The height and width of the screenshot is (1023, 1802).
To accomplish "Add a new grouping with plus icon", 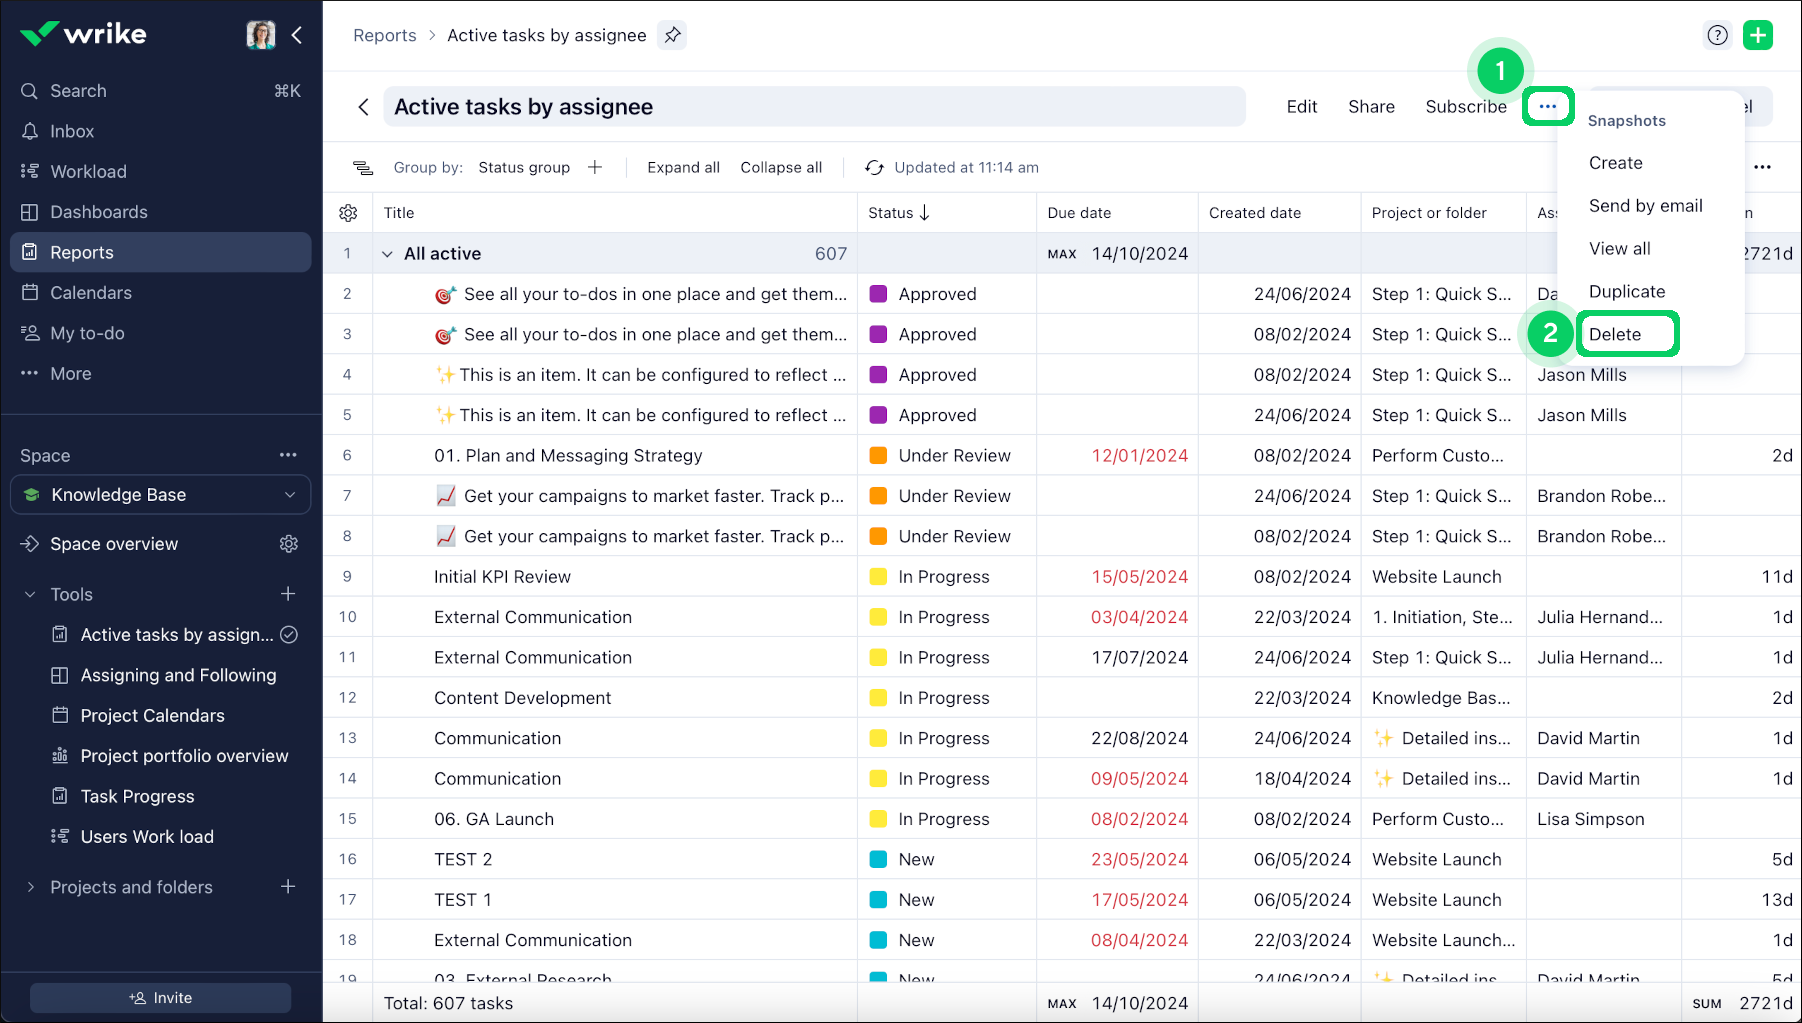I will coord(595,168).
